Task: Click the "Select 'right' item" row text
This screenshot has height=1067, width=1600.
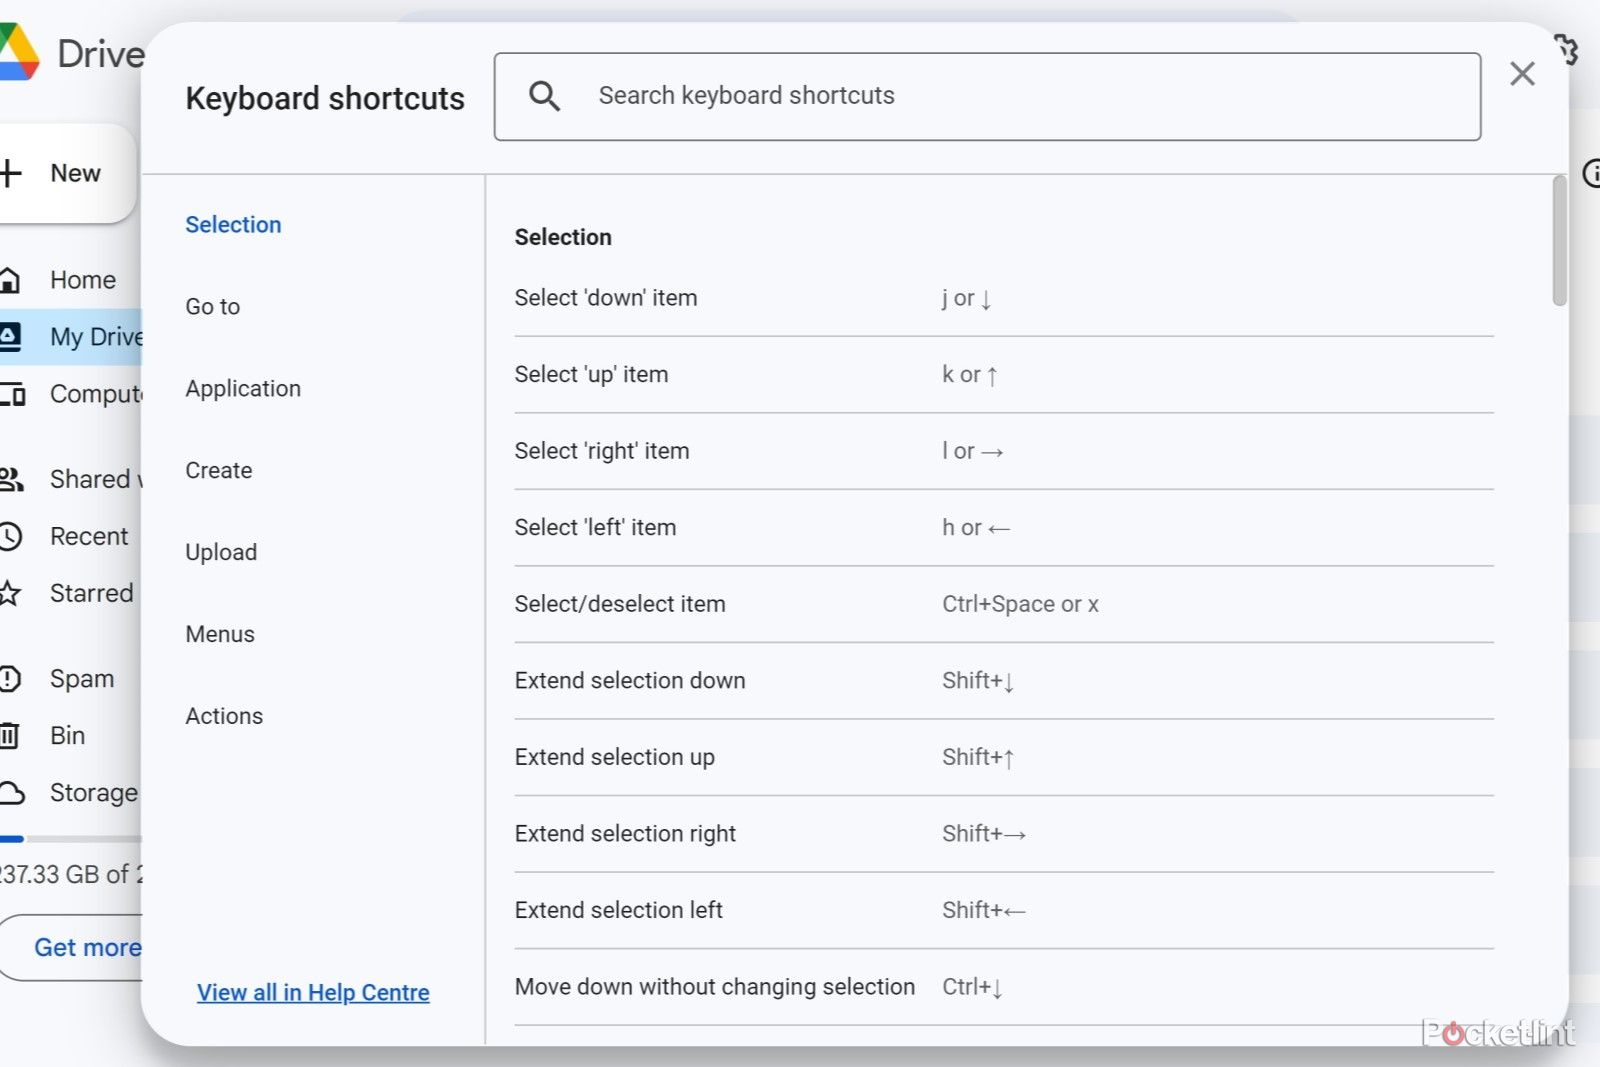Action: click(x=602, y=451)
